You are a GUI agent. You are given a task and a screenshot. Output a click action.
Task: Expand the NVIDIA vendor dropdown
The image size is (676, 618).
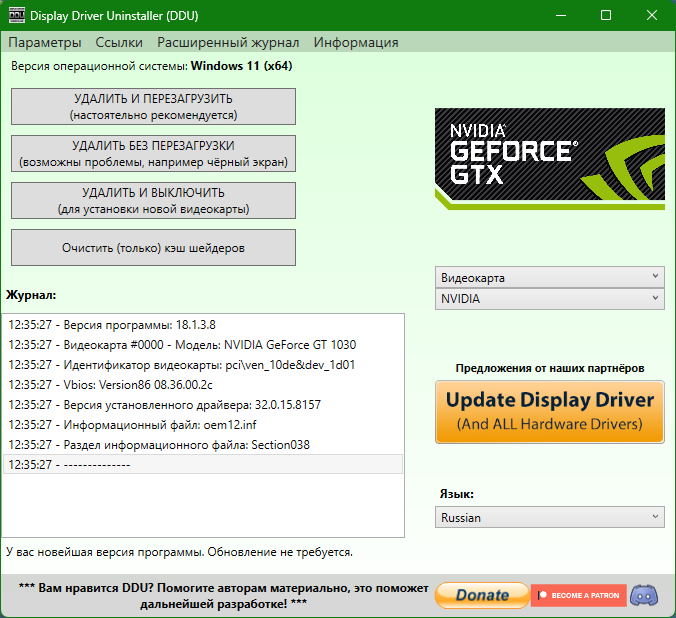click(x=550, y=298)
